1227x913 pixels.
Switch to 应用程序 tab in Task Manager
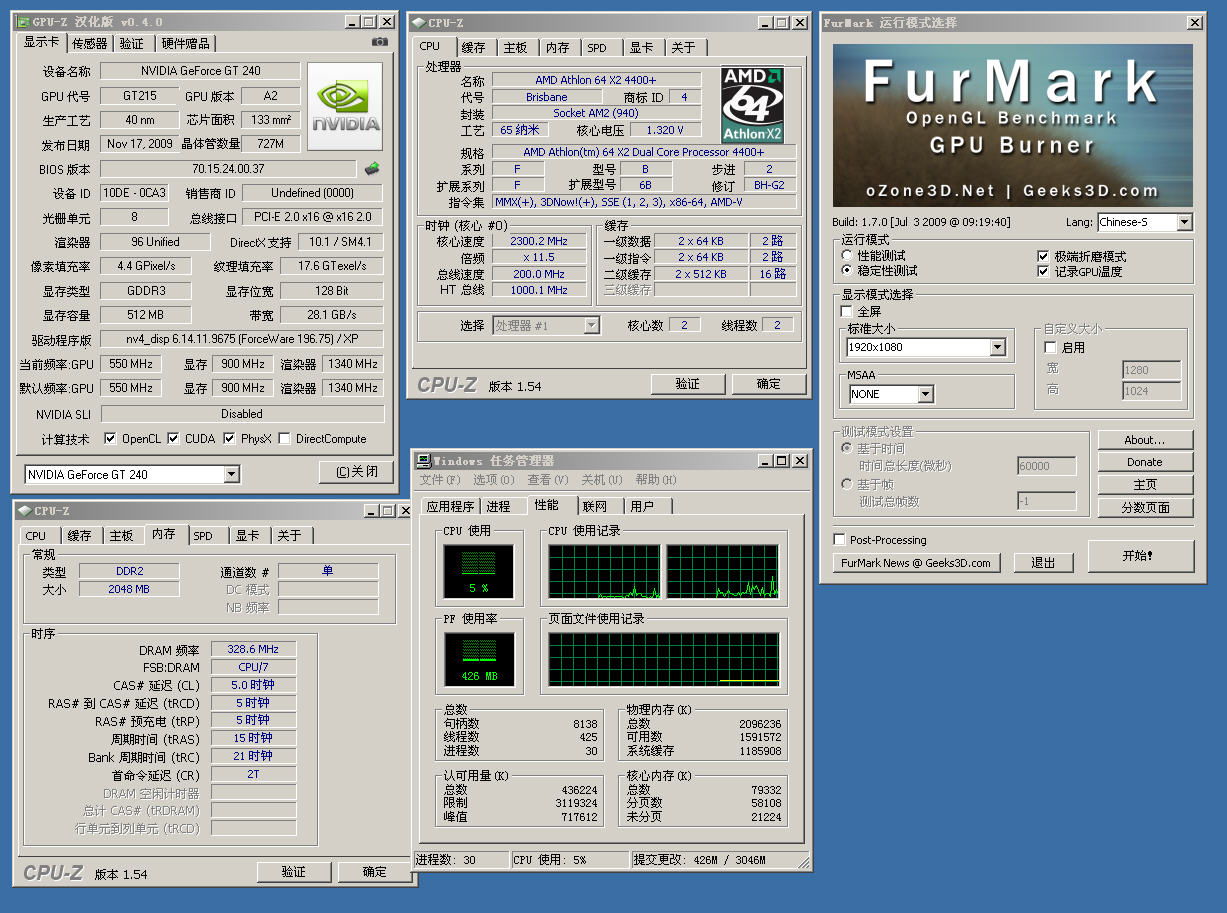click(x=450, y=507)
